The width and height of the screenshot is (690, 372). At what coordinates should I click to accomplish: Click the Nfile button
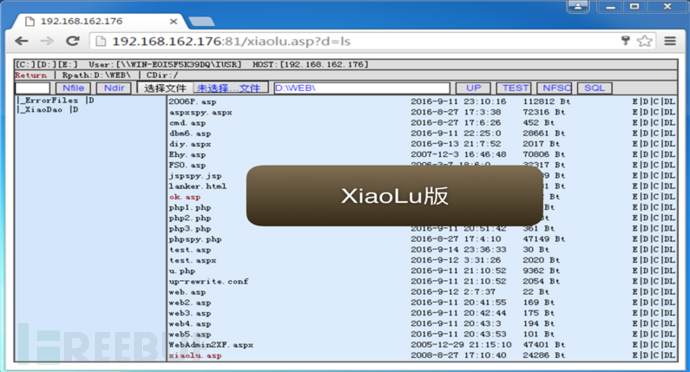pos(73,88)
